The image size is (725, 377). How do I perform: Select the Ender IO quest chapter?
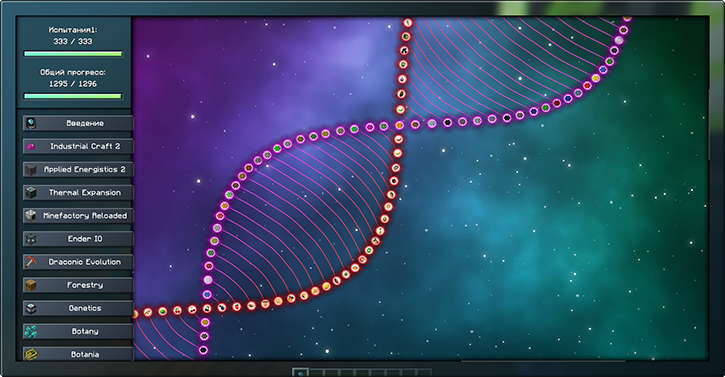[x=78, y=239]
